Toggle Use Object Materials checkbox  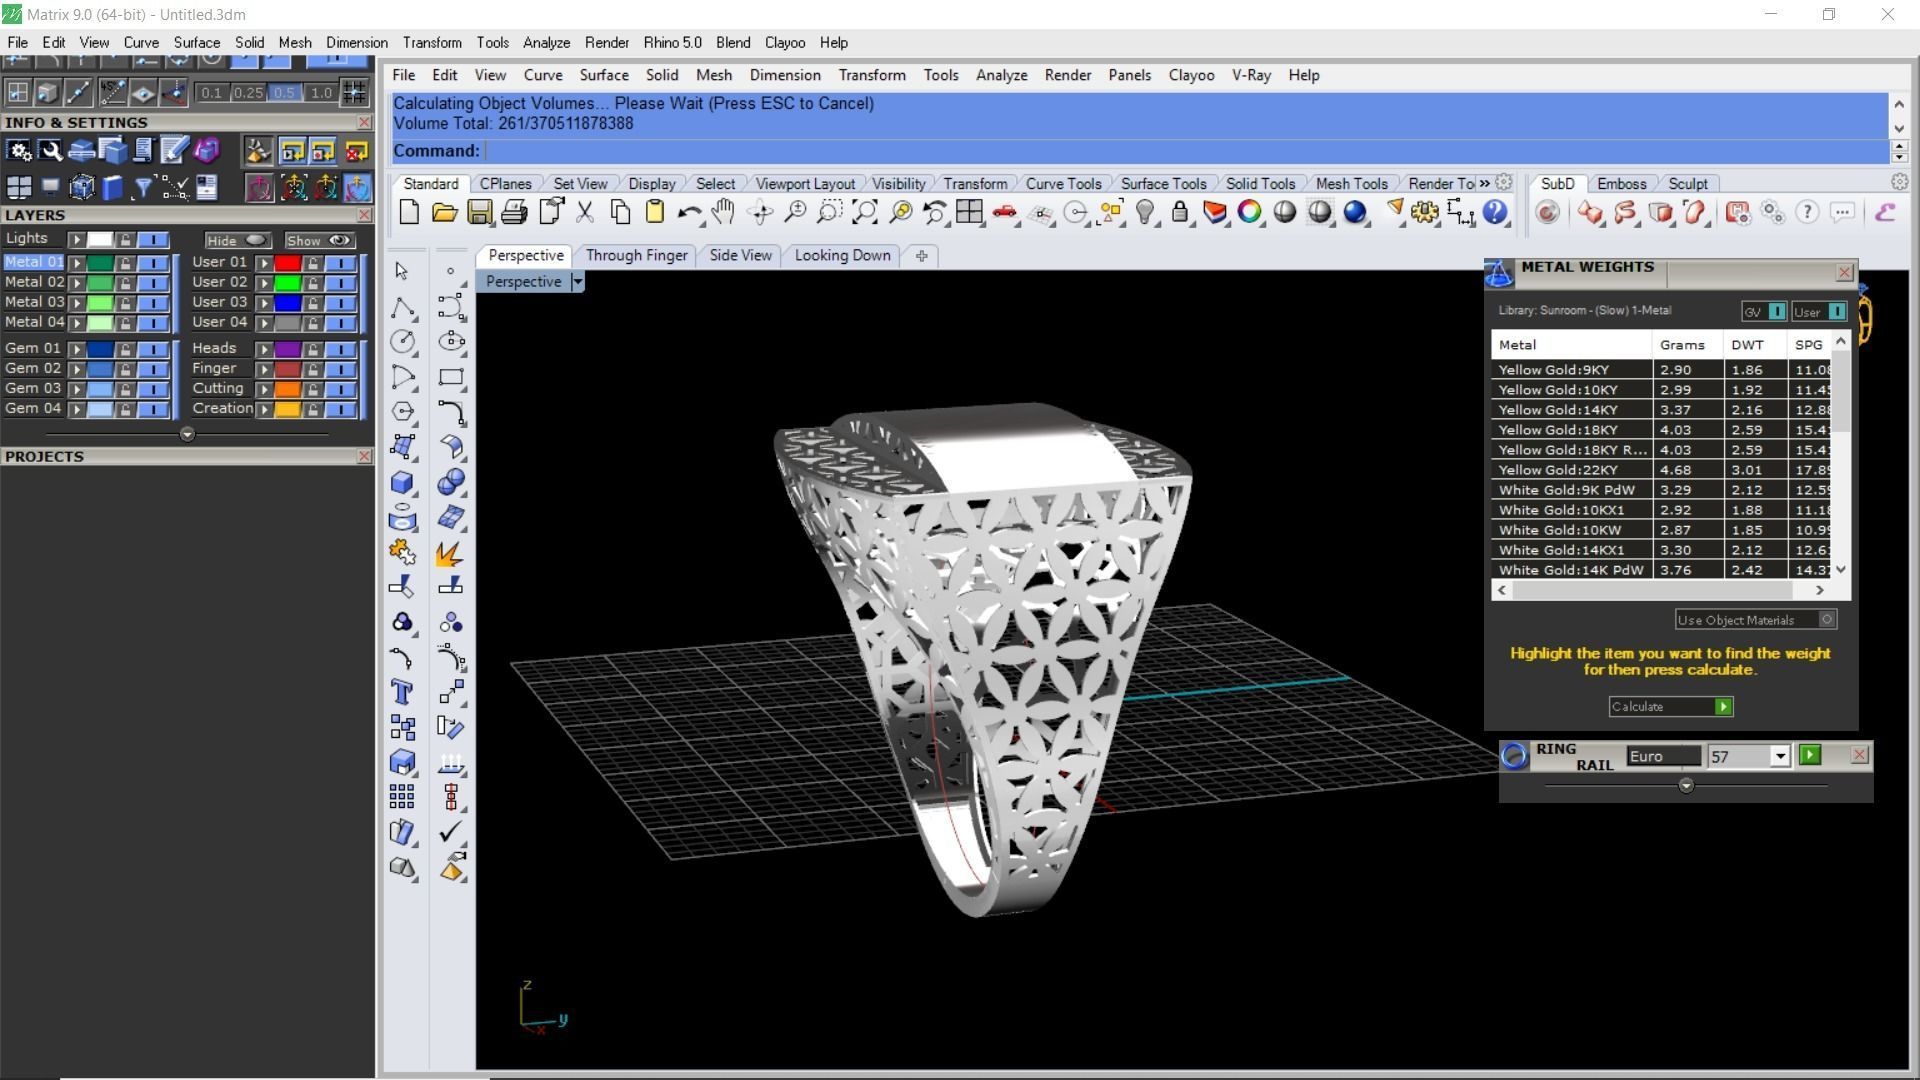click(x=1826, y=620)
